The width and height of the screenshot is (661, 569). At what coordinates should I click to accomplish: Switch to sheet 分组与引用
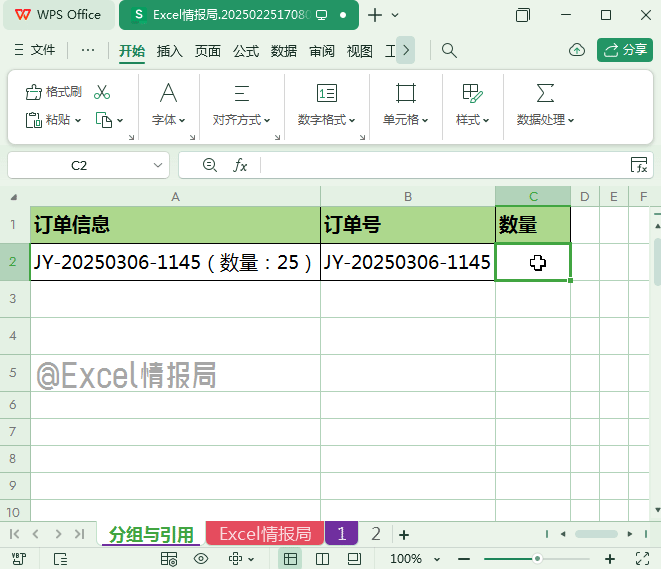(x=151, y=534)
